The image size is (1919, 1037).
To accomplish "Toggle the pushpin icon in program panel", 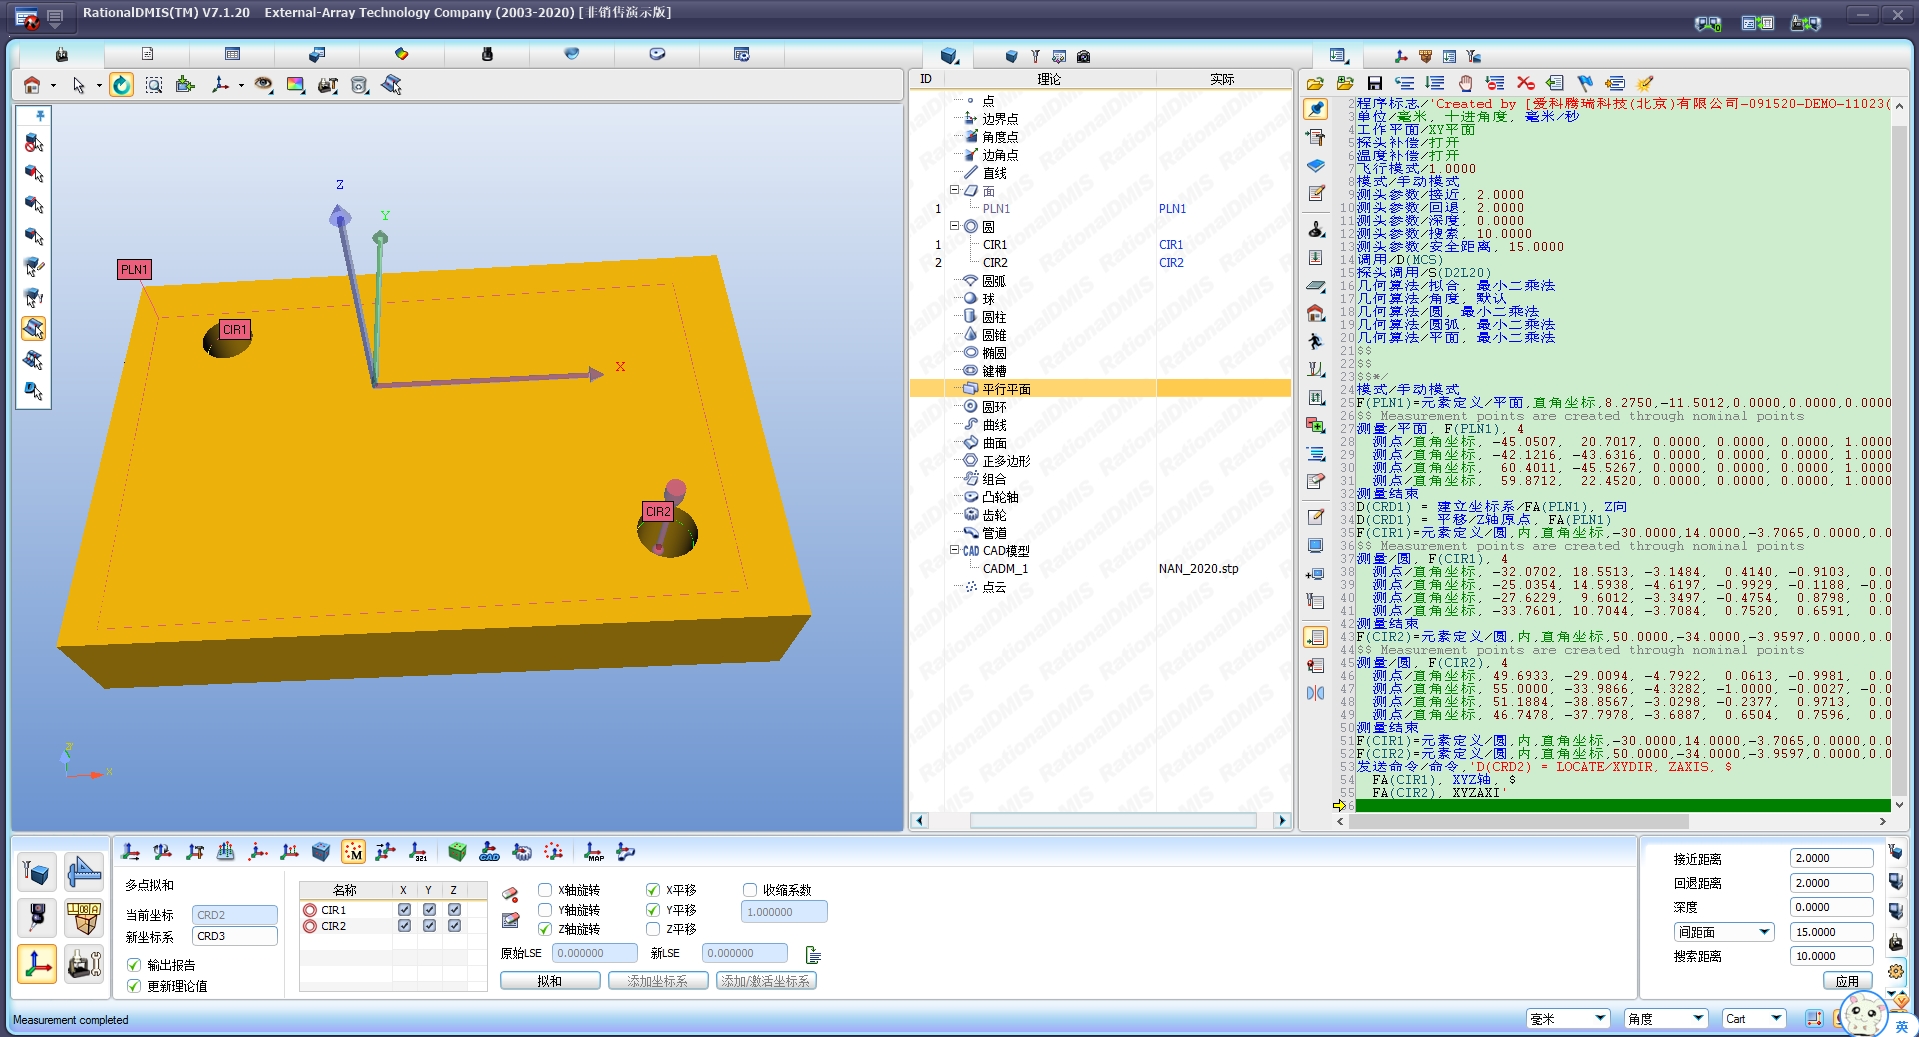I will point(1316,109).
